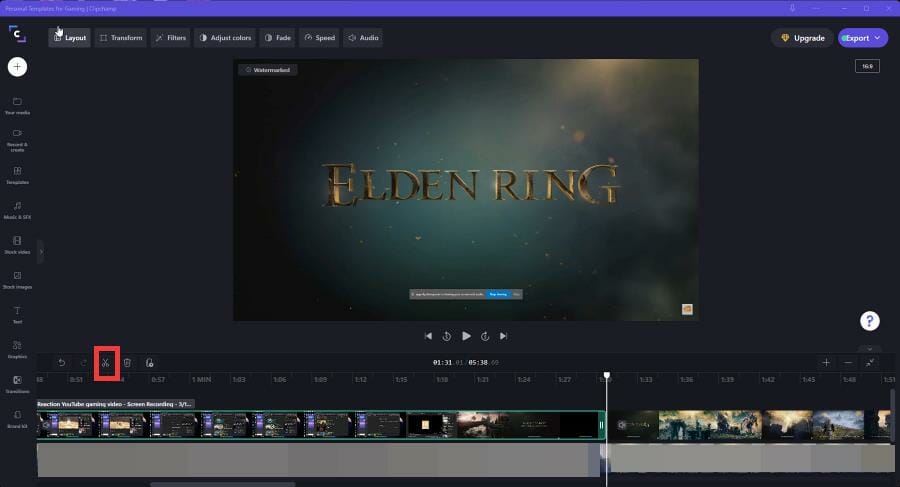Image resolution: width=900 pixels, height=487 pixels.
Task: Duplicate the selected clip
Action: click(149, 362)
